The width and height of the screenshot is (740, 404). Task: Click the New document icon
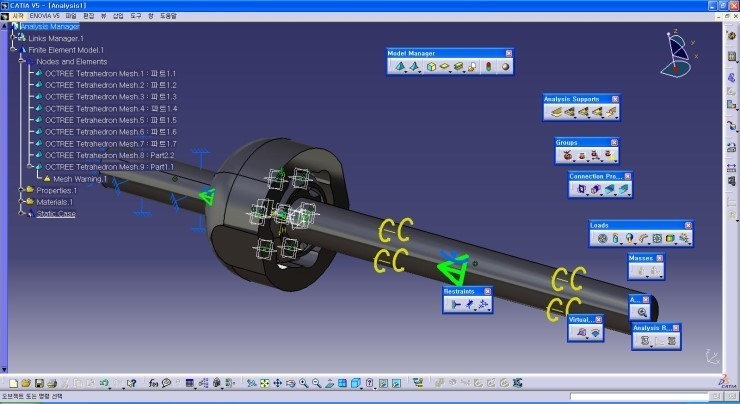point(13,383)
